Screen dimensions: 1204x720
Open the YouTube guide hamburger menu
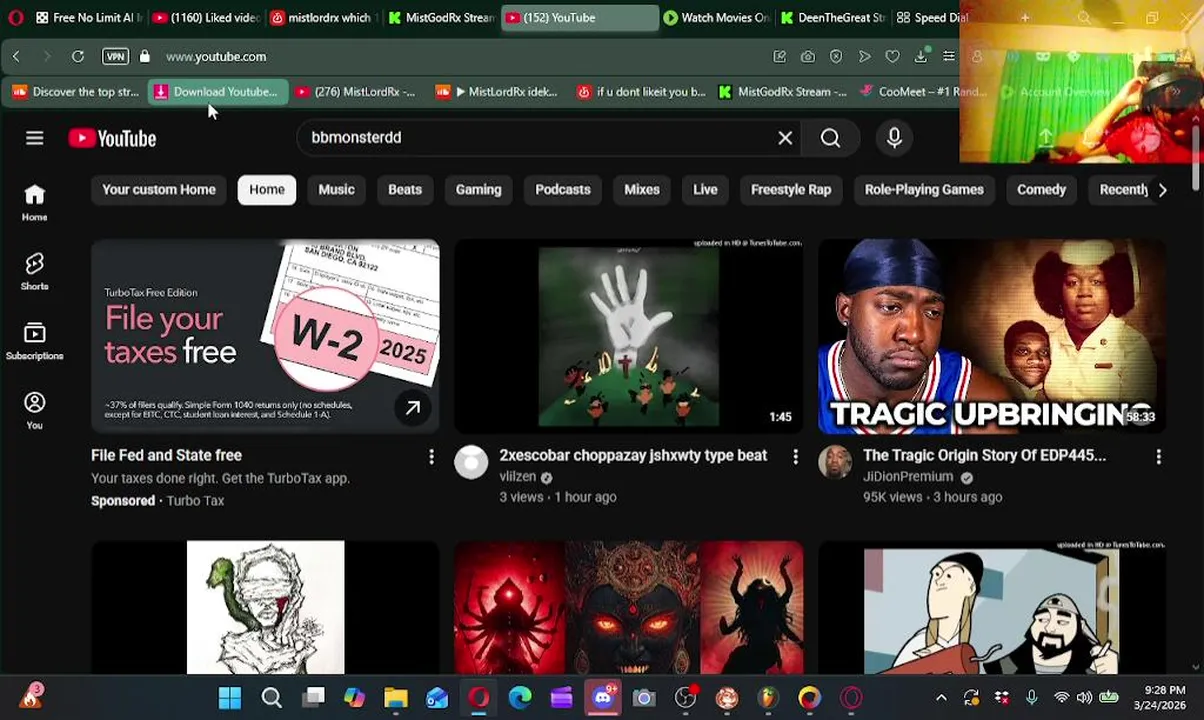(35, 138)
